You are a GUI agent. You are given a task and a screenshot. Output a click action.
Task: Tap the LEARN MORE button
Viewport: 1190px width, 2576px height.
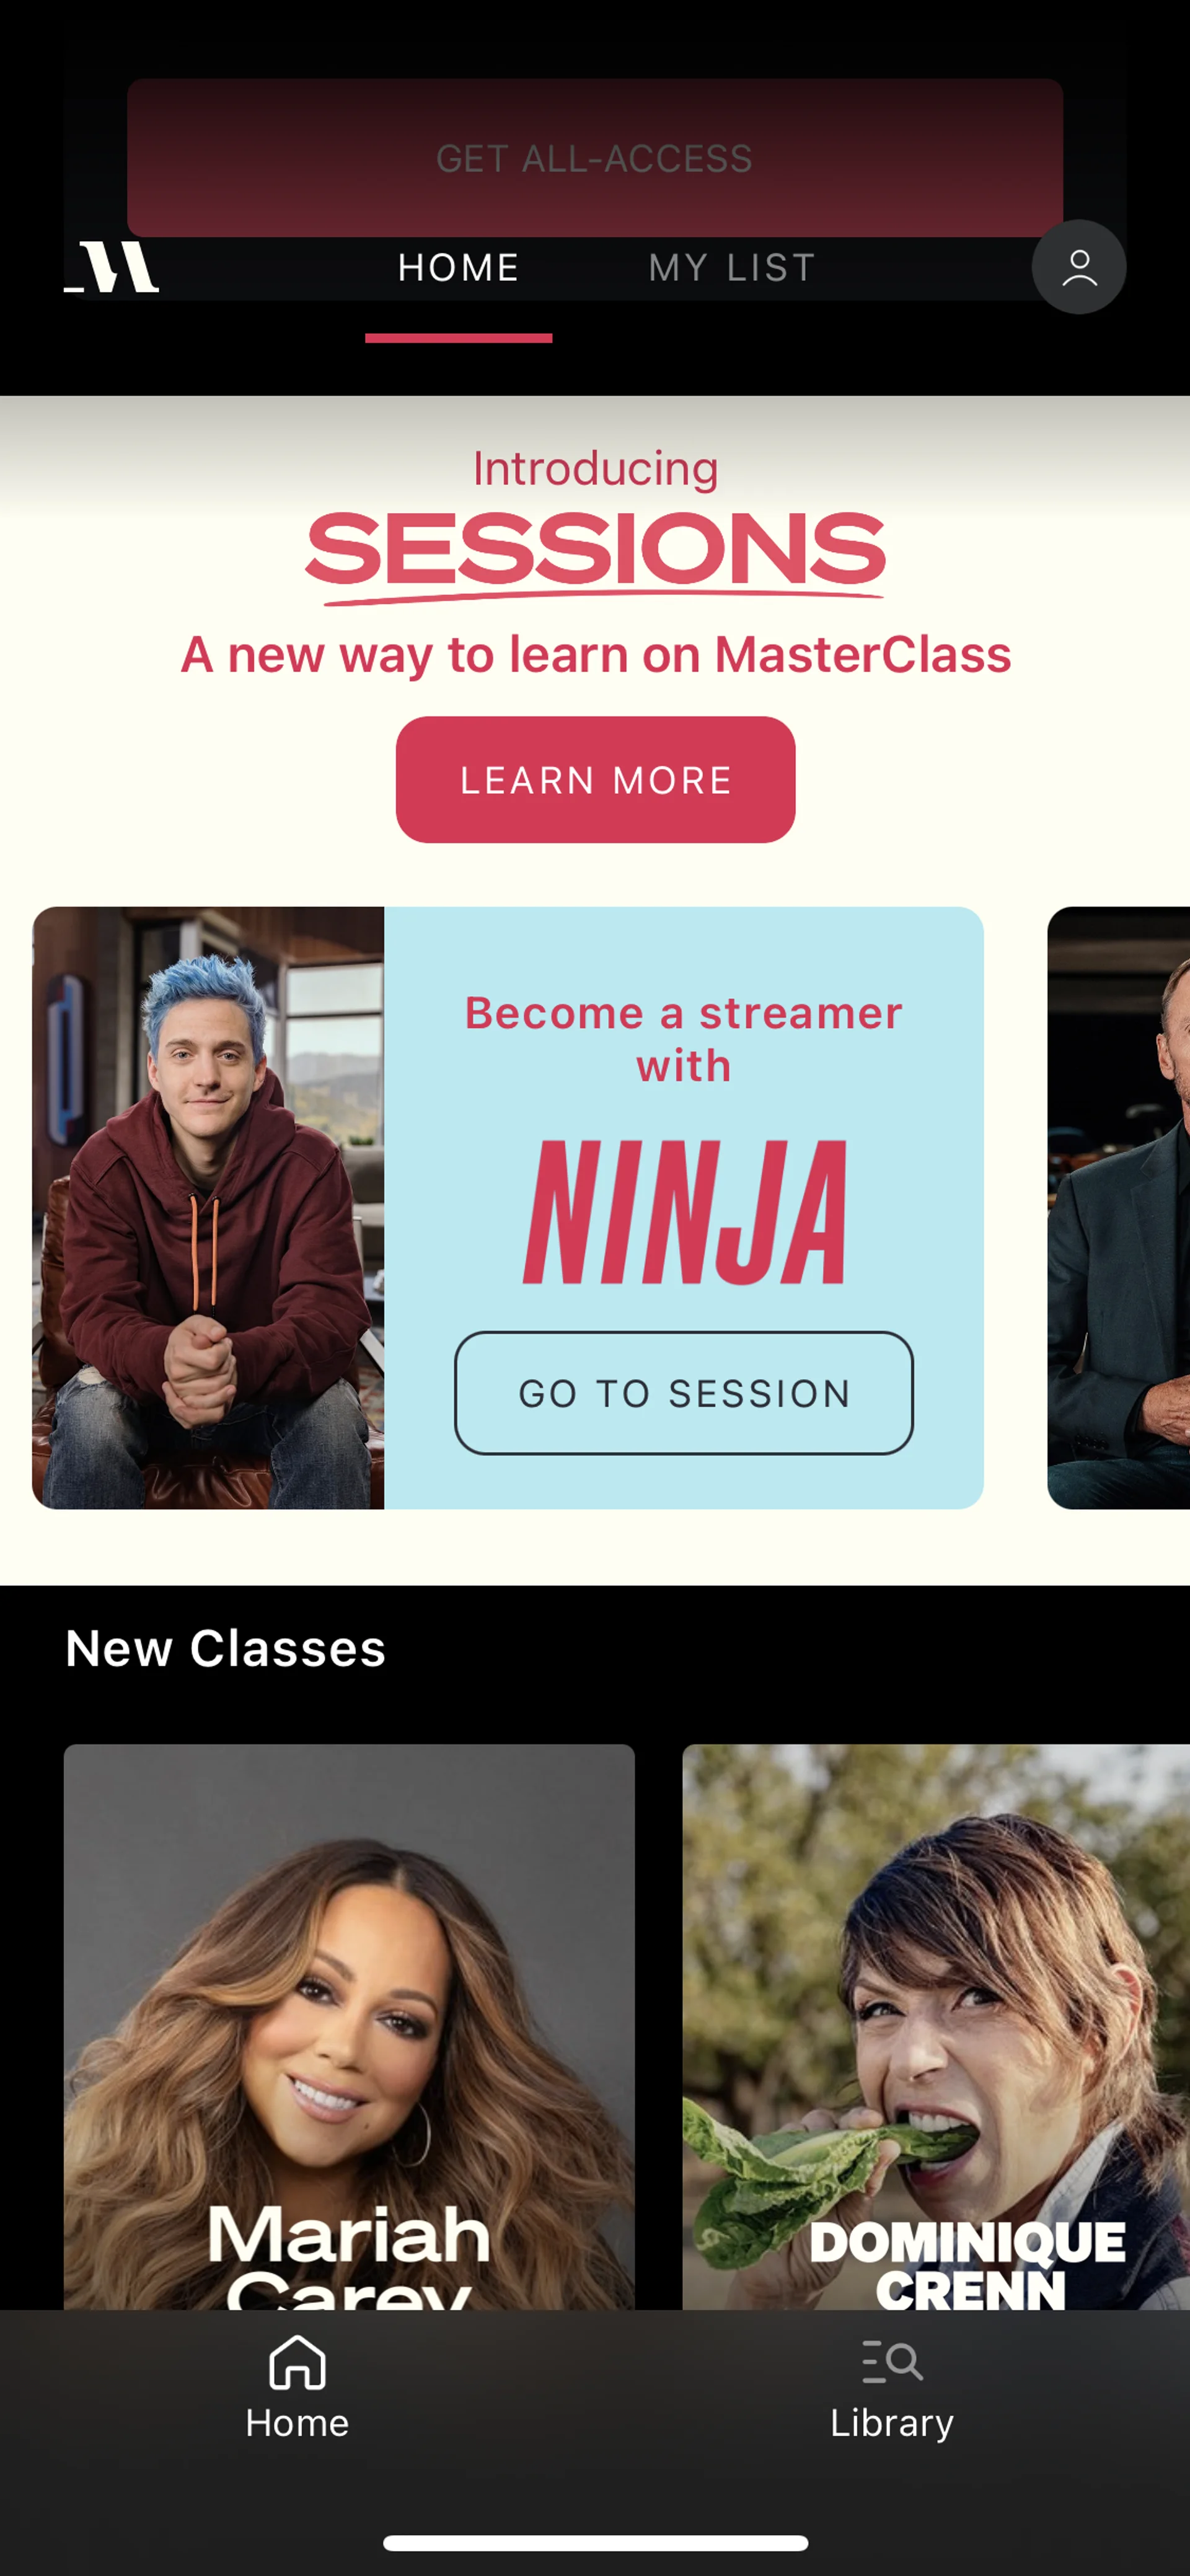[595, 779]
